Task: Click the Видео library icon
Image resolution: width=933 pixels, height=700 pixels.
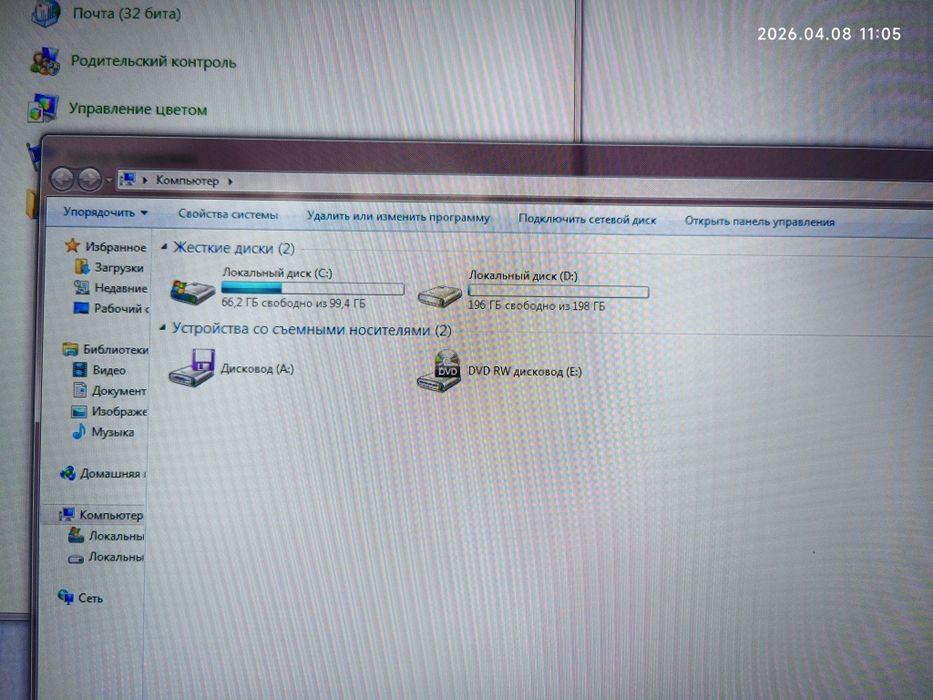Action: tap(79, 370)
